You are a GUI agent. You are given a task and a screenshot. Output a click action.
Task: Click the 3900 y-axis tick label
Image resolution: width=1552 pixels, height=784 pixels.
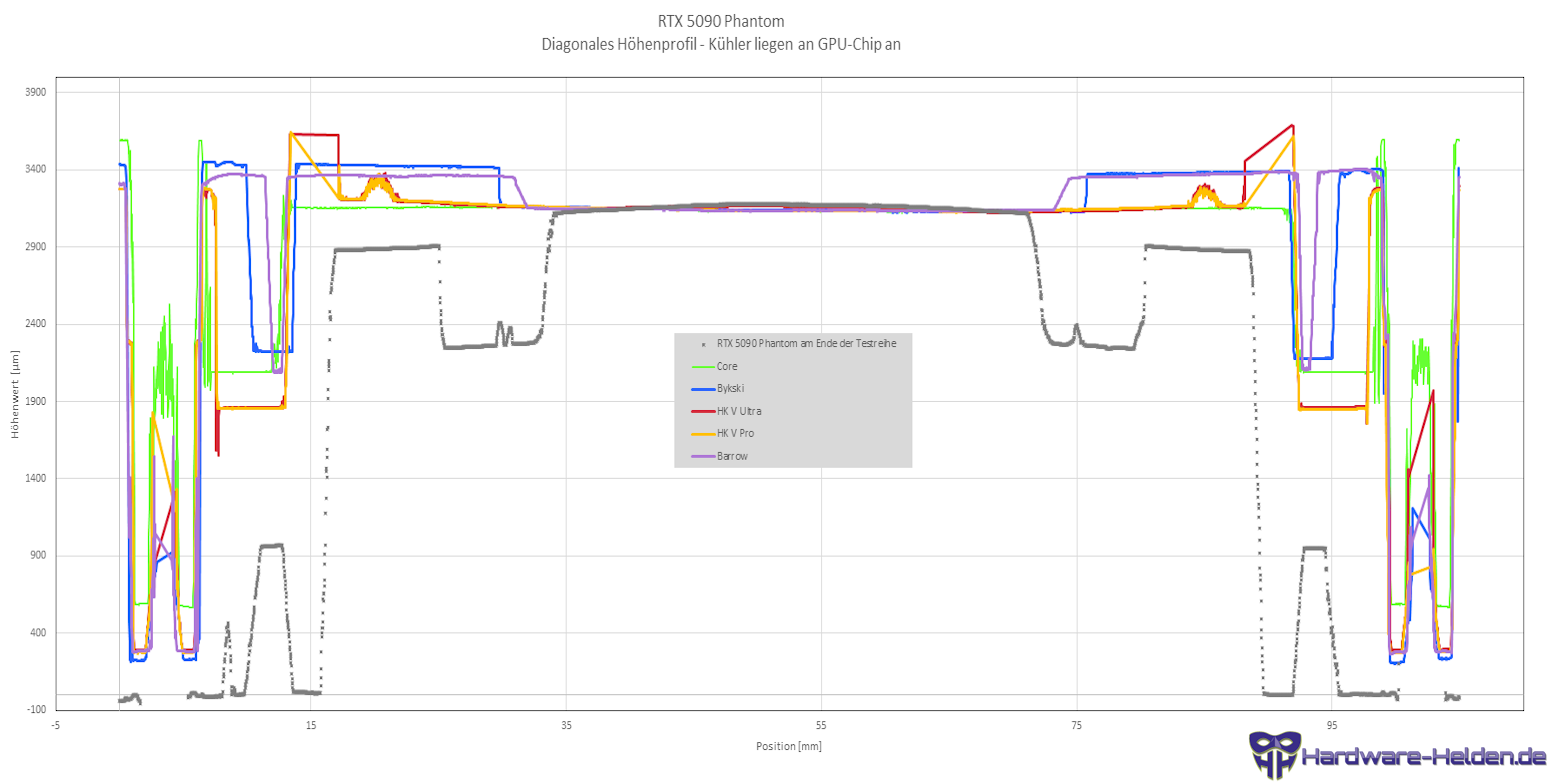click(x=36, y=92)
